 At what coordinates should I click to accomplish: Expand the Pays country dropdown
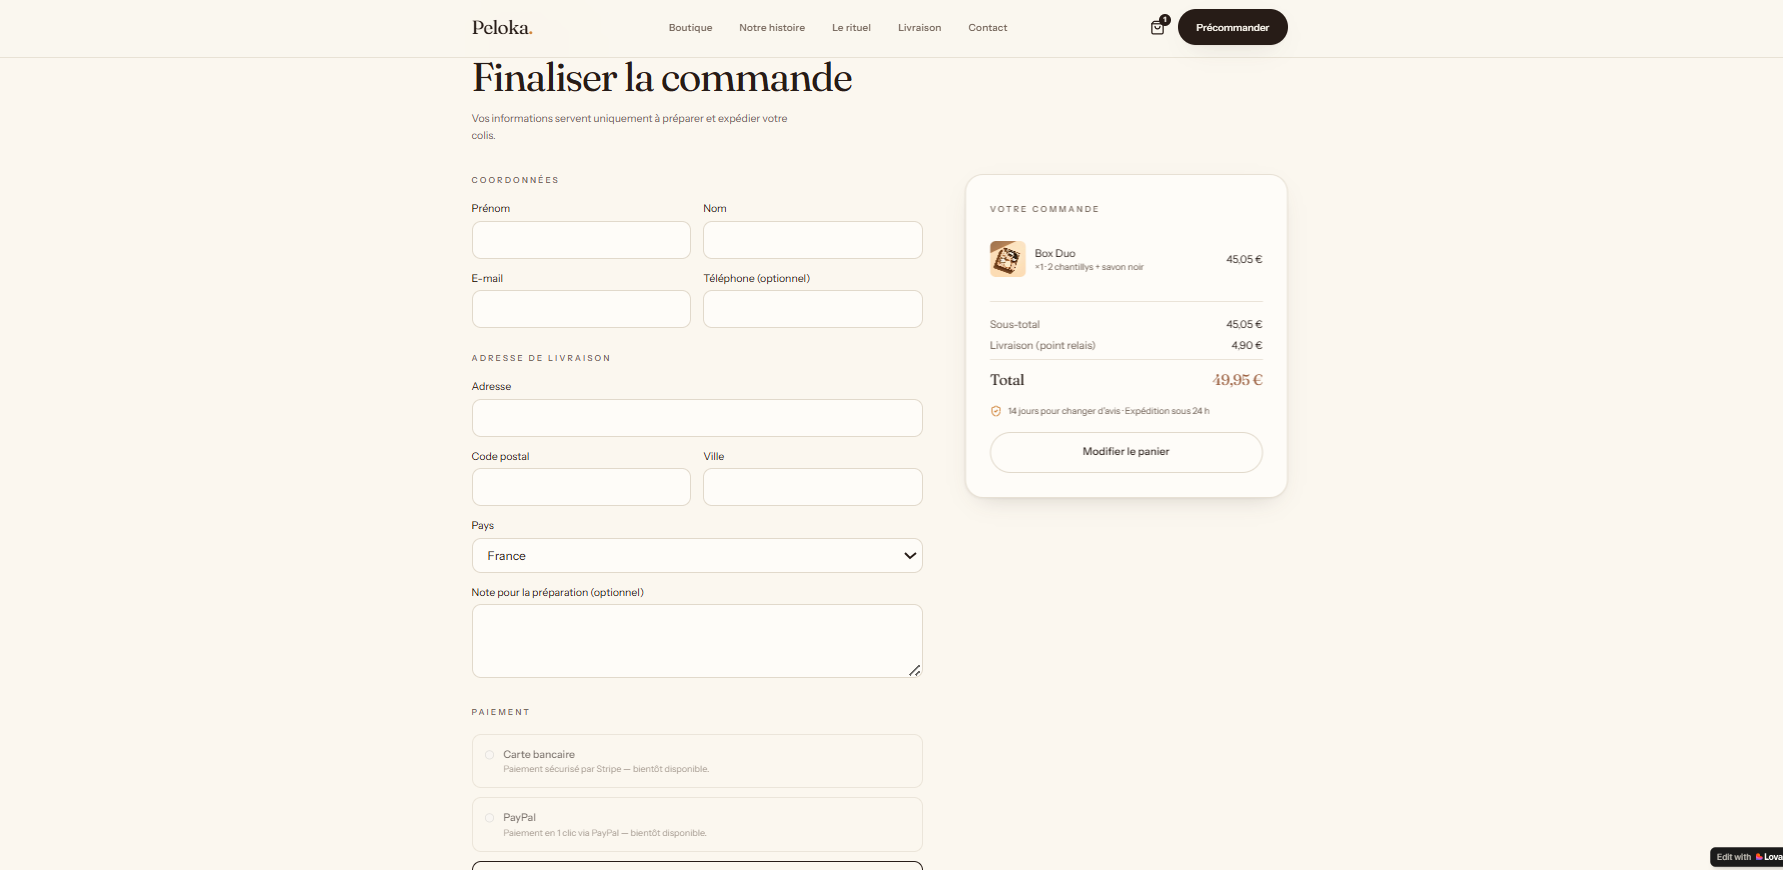(697, 556)
